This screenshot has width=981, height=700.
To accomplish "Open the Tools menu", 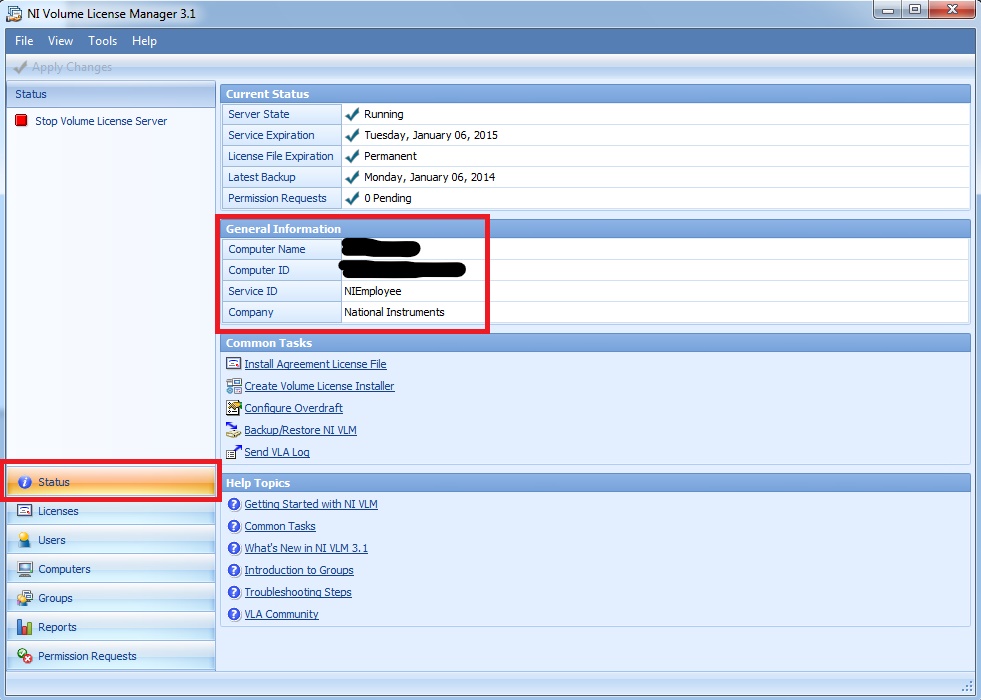I will coord(103,41).
